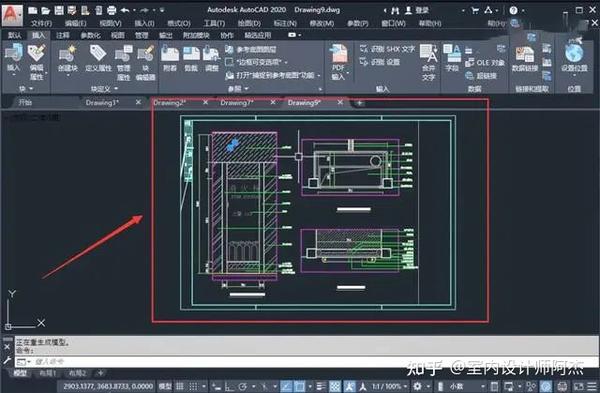Click the Hyperlink (超链接) button
600x393 pixels.
pos(481,76)
